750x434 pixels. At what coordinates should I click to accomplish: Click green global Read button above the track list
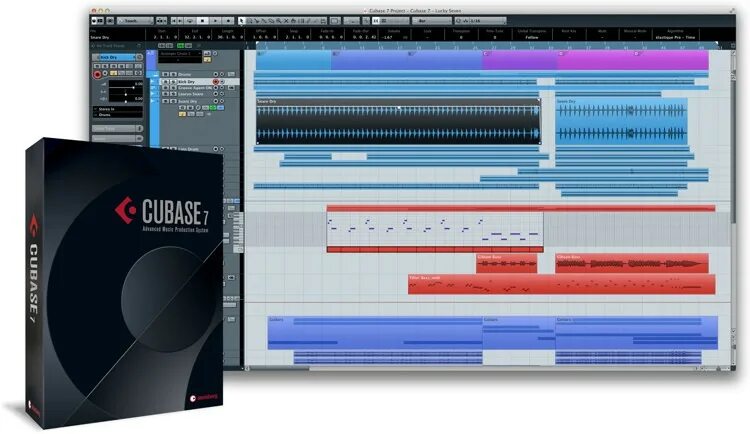pyautogui.click(x=180, y=46)
